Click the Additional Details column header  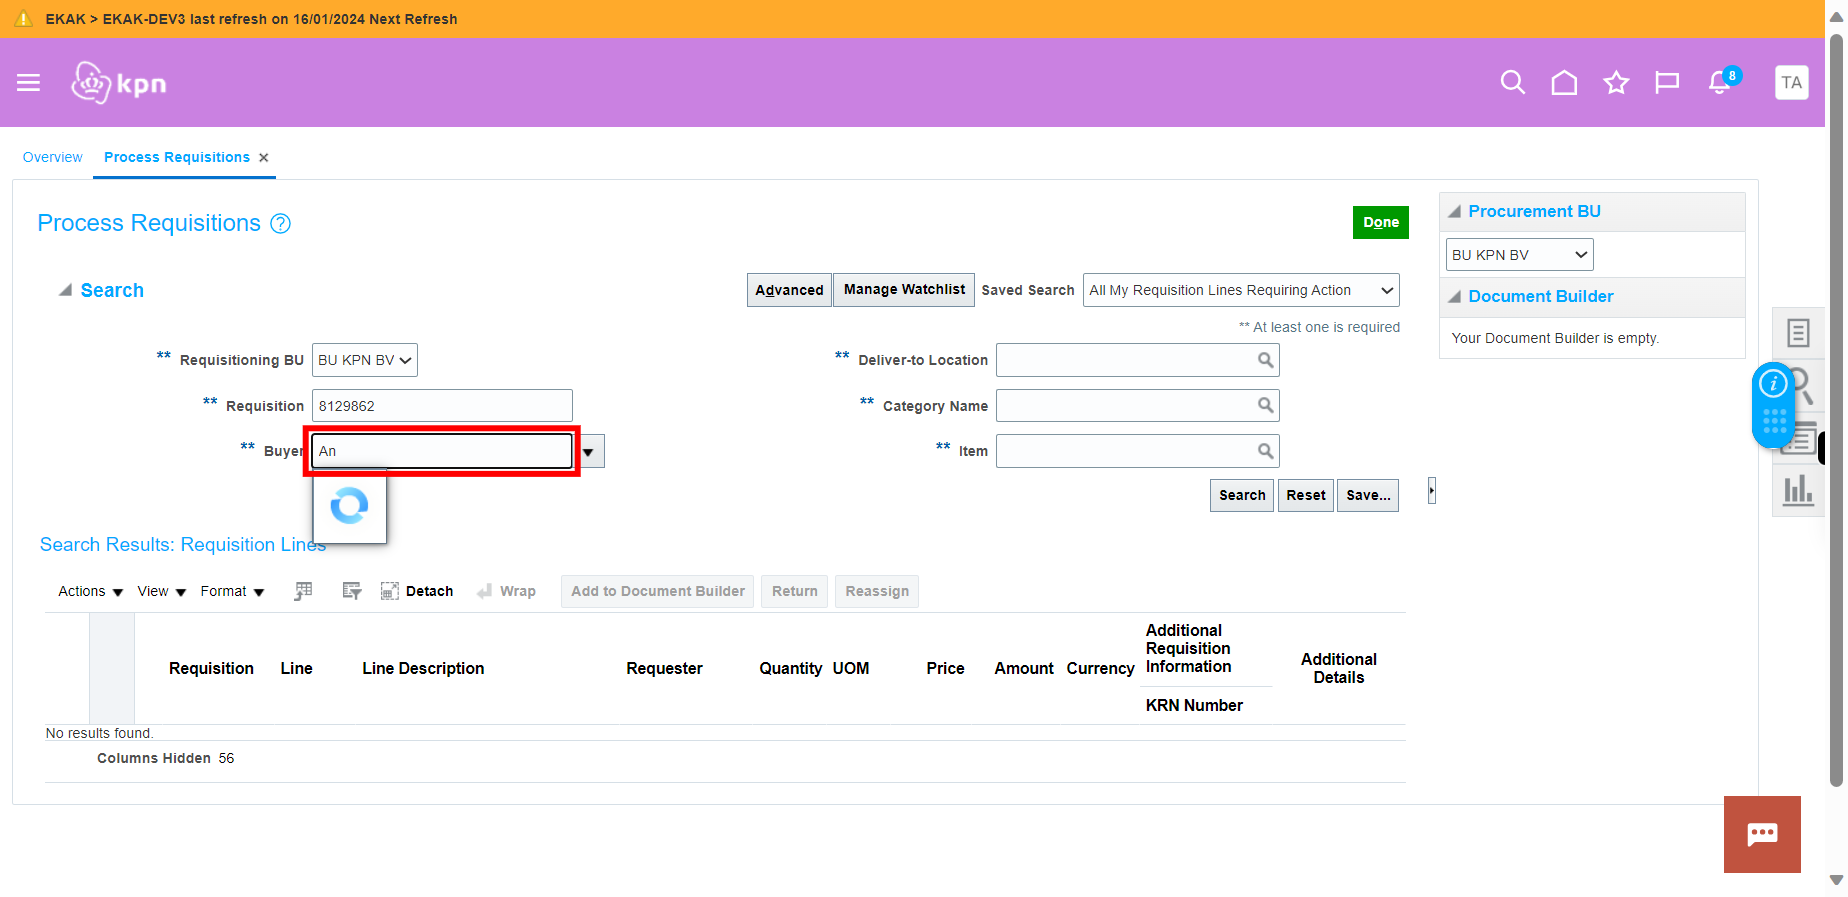pos(1338,669)
